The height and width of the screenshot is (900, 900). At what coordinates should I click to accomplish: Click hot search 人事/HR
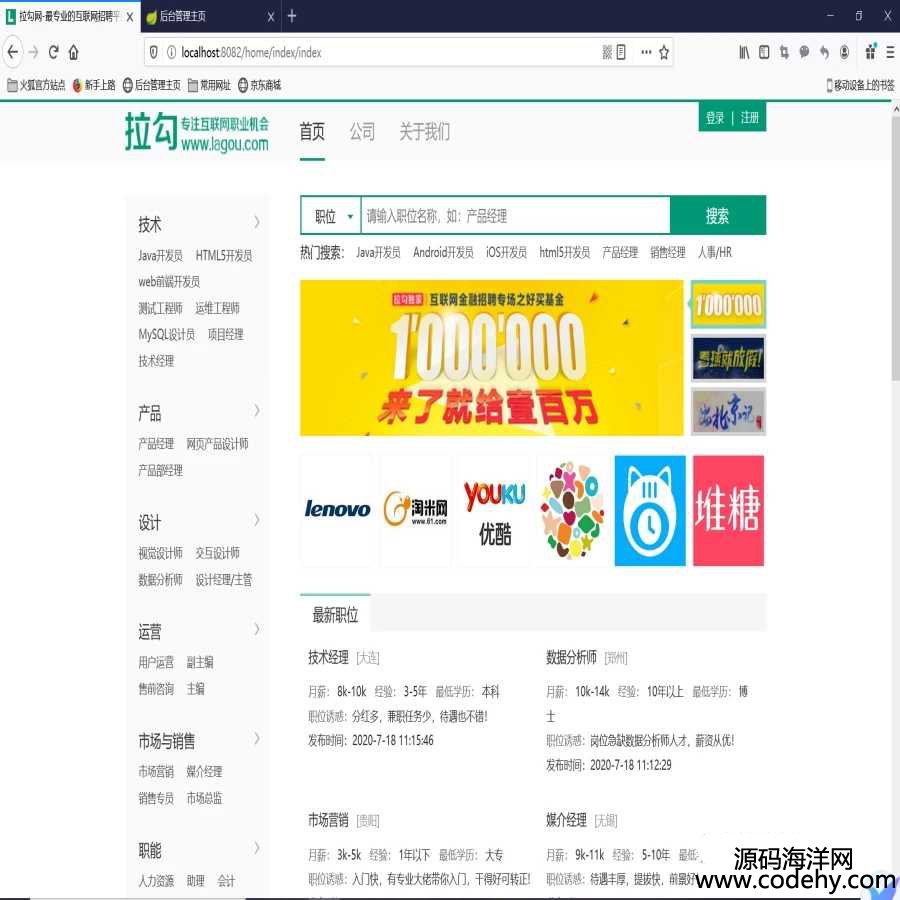pyautogui.click(x=715, y=253)
